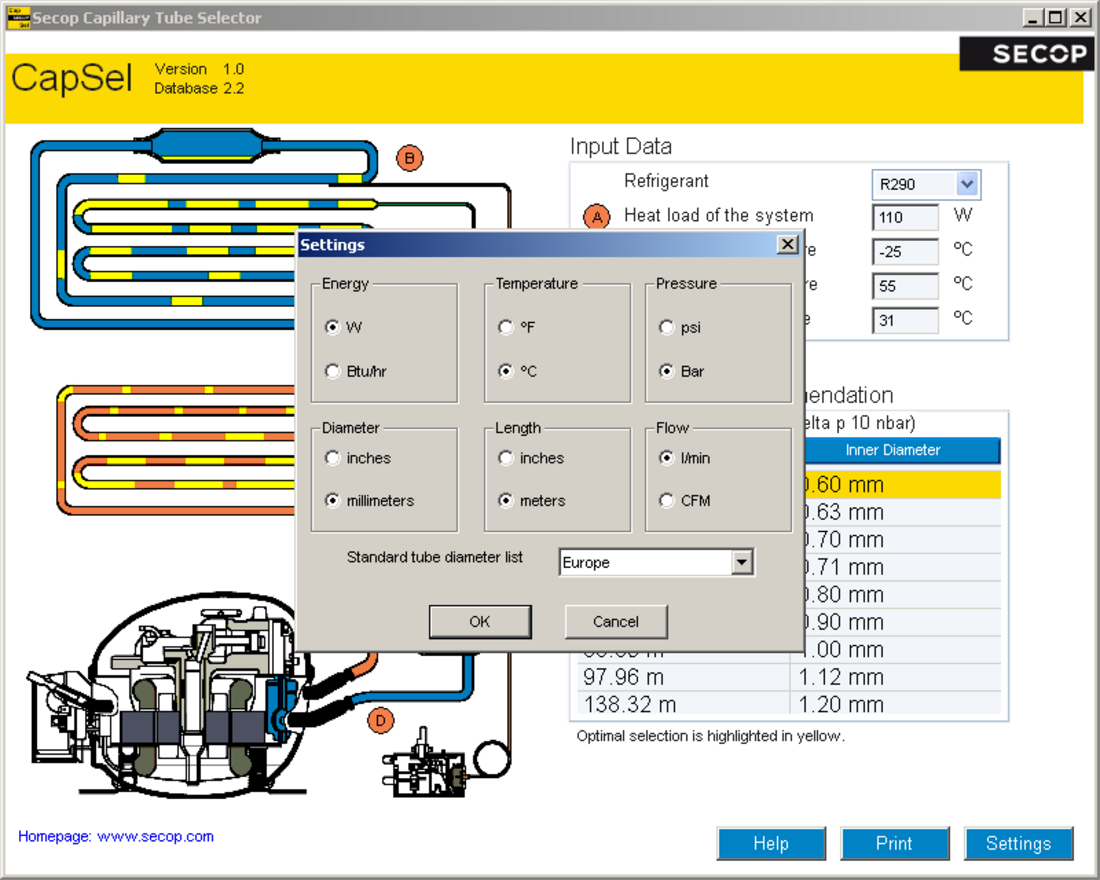1100x880 pixels.
Task: Select the .71 mm diameter row
Action: (x=901, y=567)
